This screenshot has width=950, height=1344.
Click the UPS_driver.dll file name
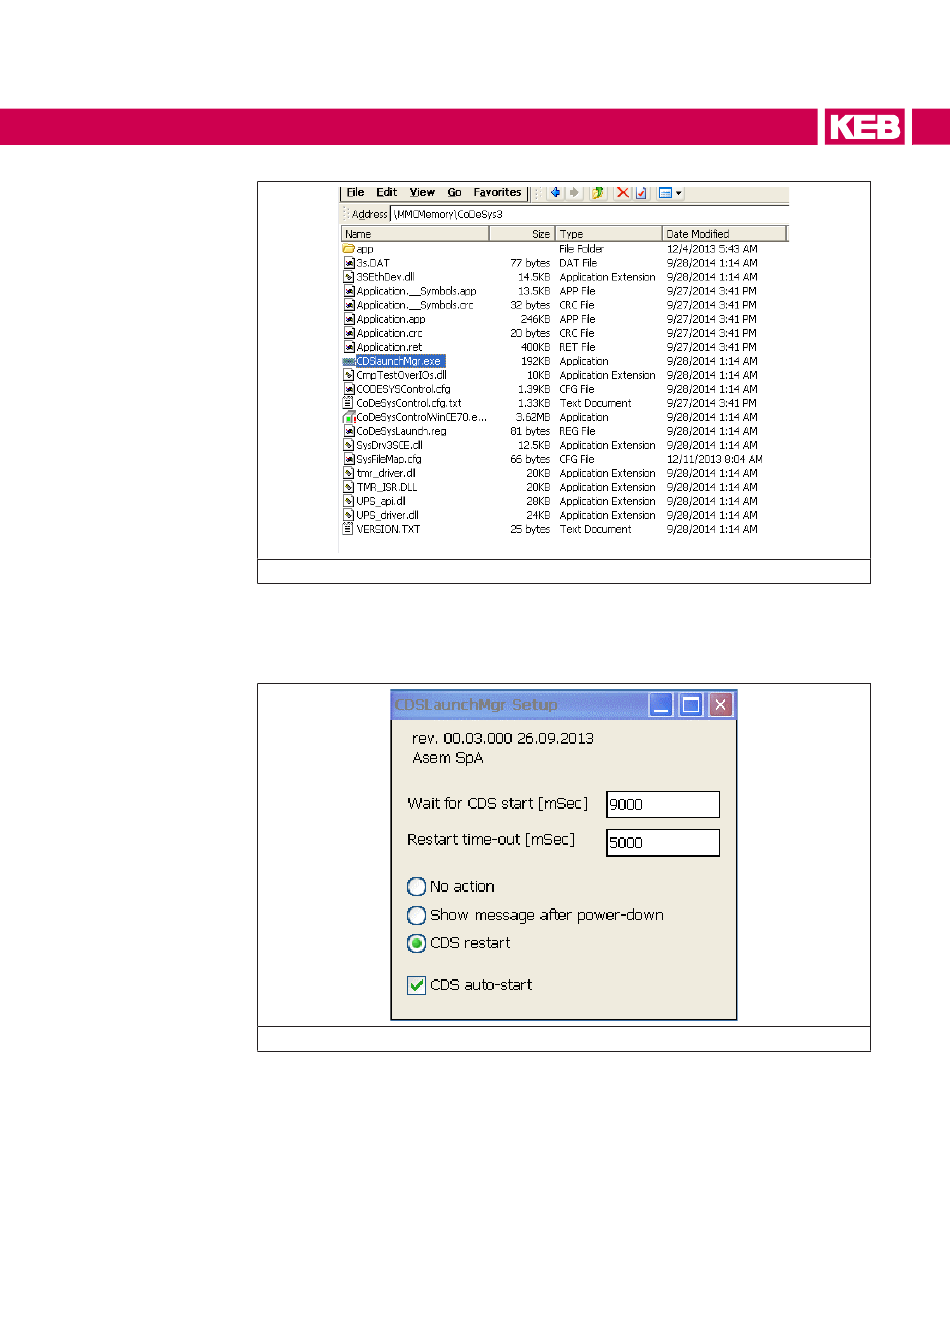(x=388, y=515)
